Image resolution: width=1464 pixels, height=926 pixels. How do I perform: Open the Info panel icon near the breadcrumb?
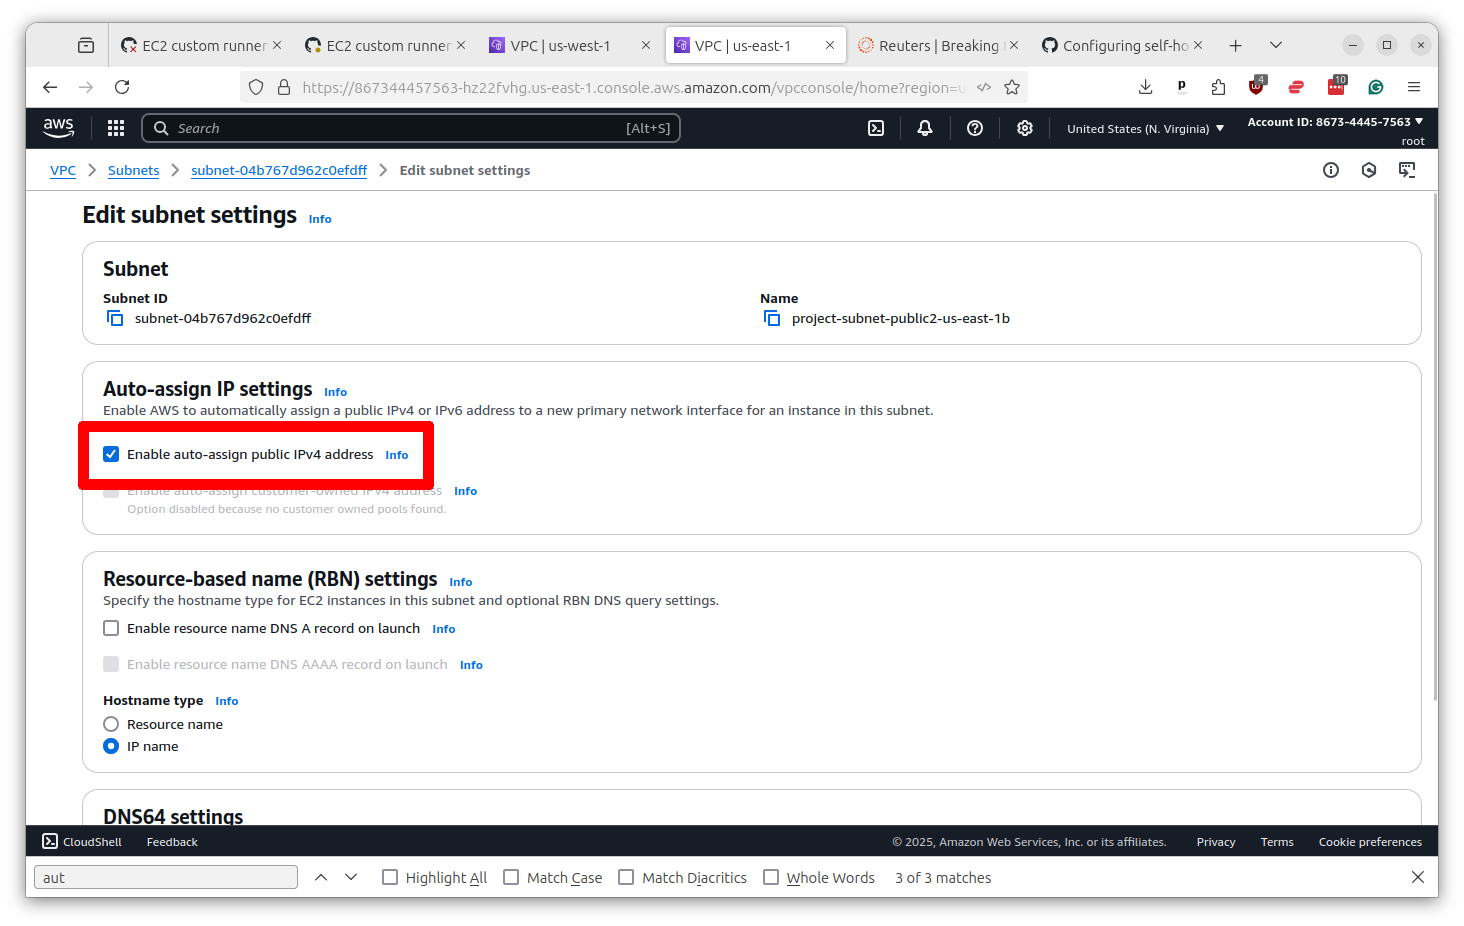[x=1330, y=170]
